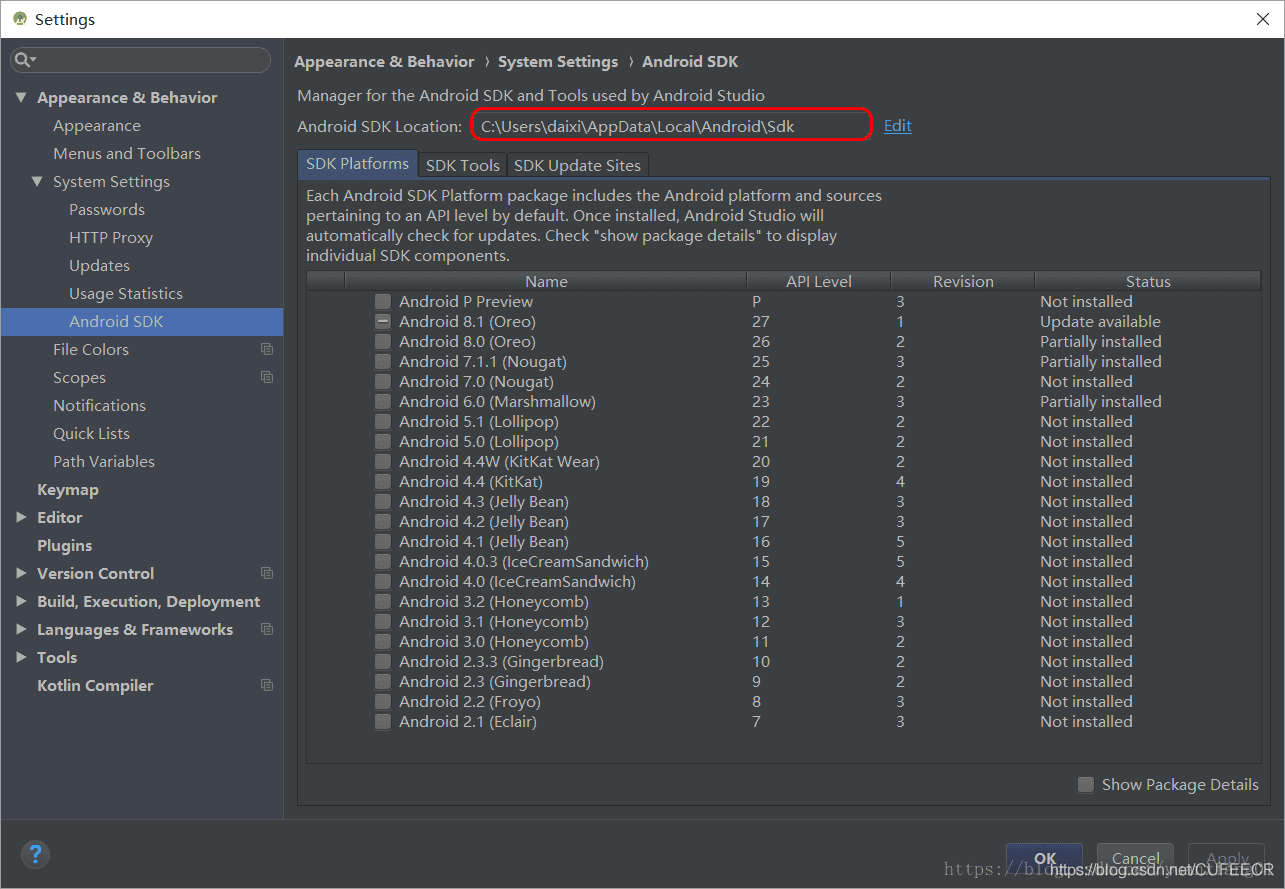
Task: Click the System Settings breadcrumb
Action: point(558,61)
